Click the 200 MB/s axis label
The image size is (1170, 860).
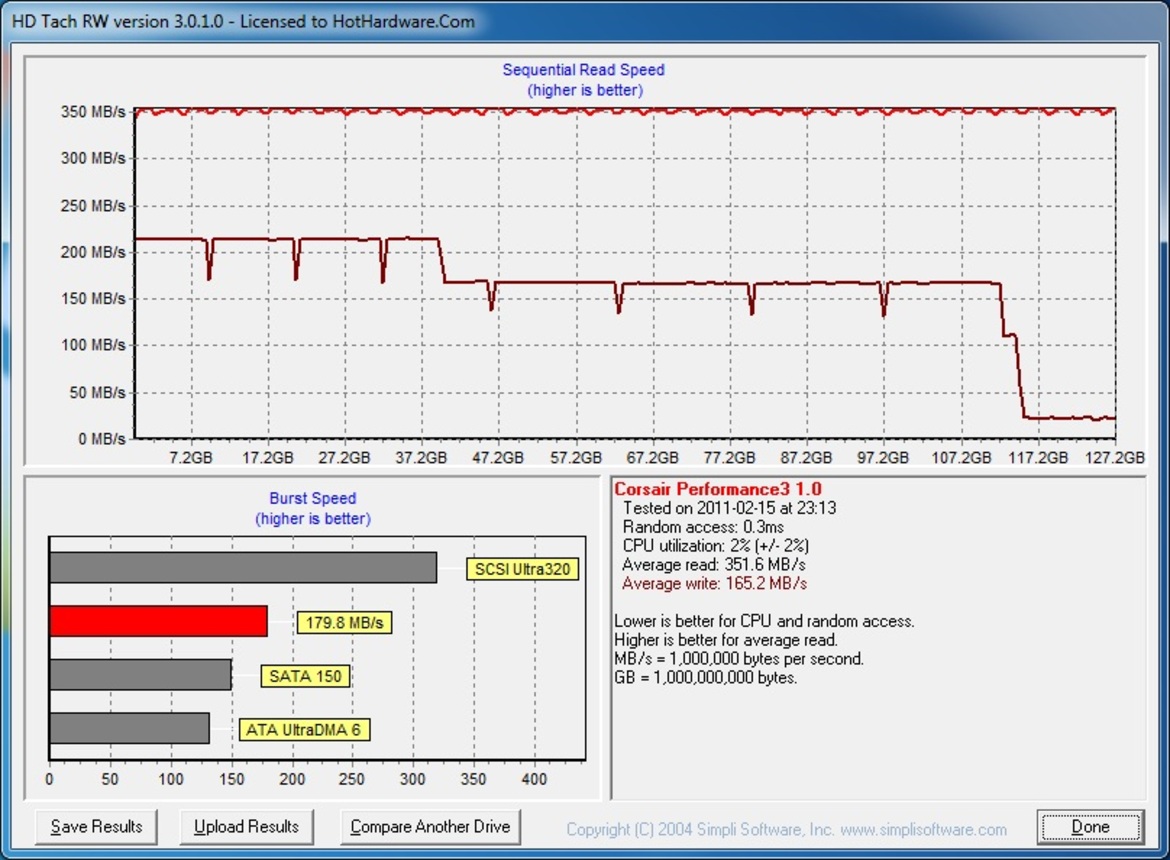[x=93, y=252]
